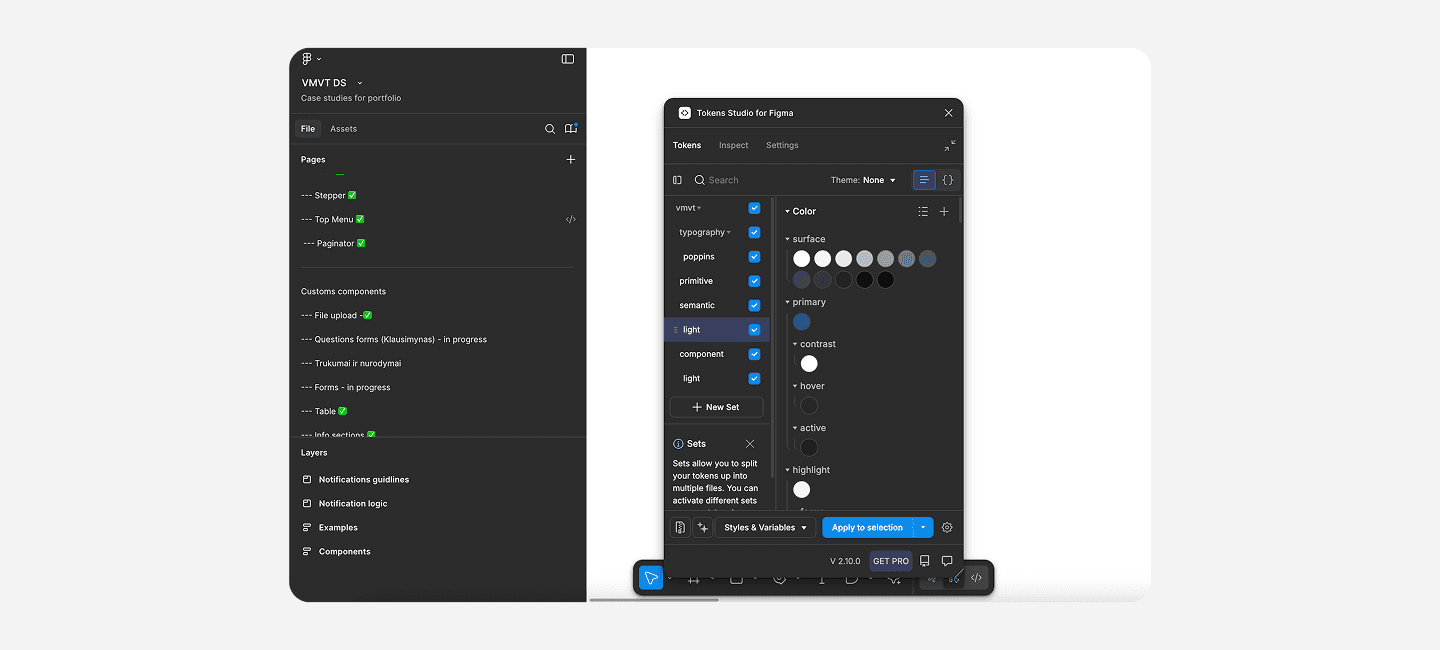Collapse the surface color group

(x=788, y=239)
